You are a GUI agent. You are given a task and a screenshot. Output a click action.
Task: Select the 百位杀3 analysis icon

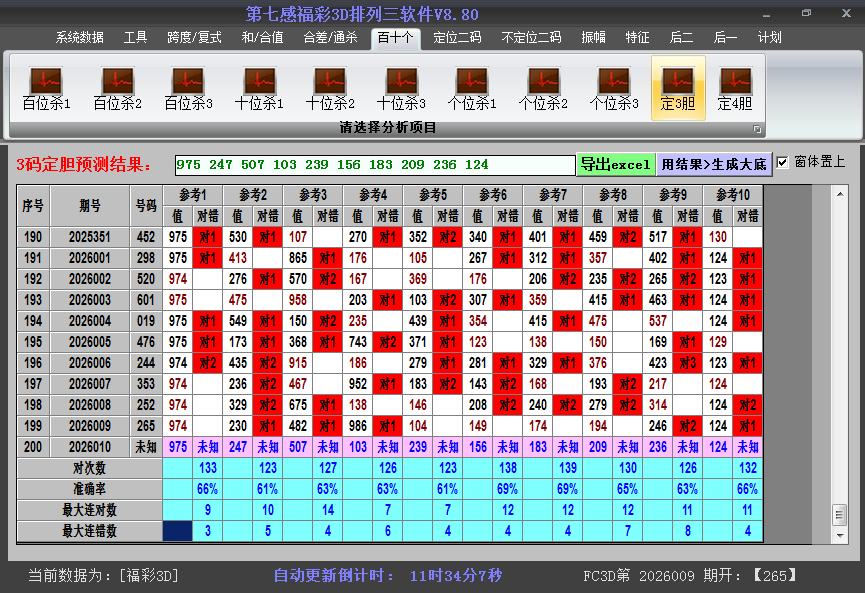coord(188,88)
